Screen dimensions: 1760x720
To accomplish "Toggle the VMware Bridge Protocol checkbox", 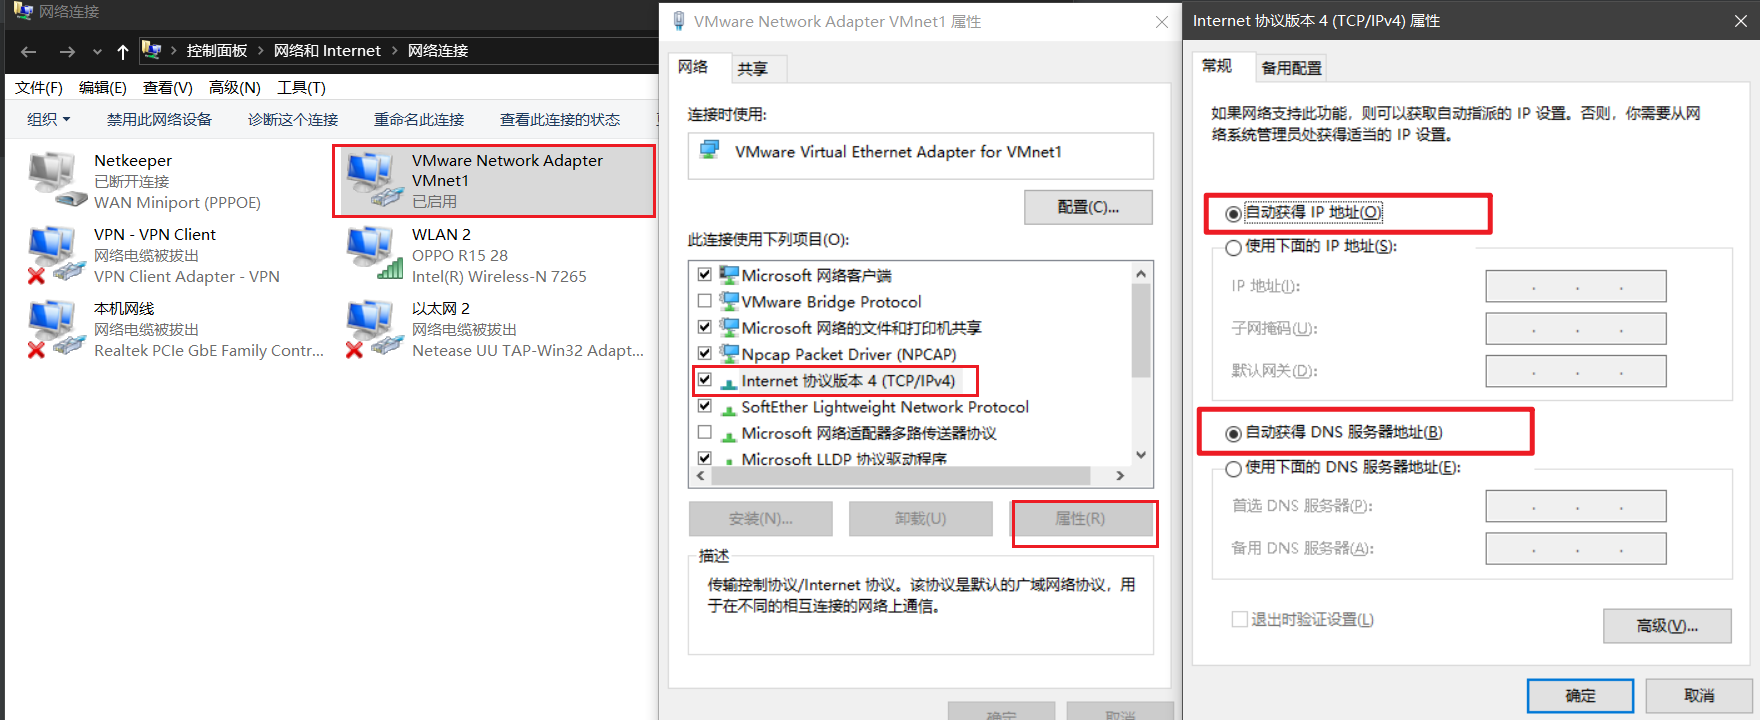I will coord(705,301).
